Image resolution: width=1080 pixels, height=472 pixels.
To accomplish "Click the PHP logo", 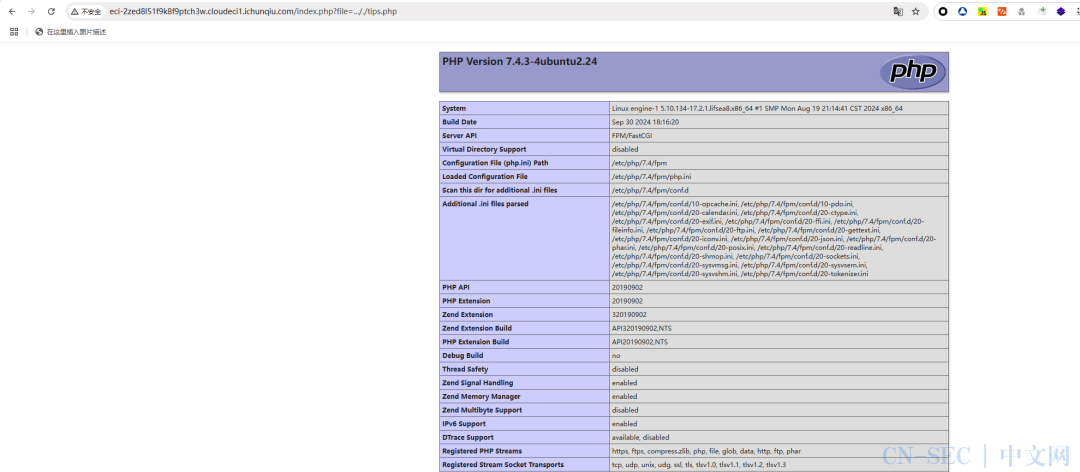I will click(913, 72).
